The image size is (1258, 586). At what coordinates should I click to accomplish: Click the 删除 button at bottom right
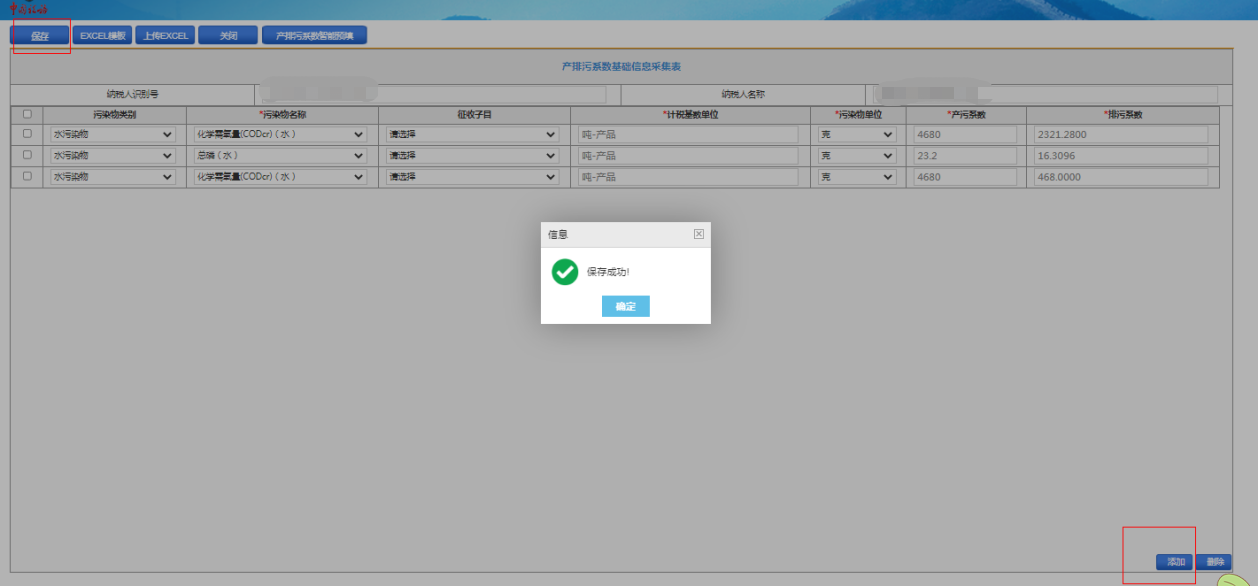1213,562
